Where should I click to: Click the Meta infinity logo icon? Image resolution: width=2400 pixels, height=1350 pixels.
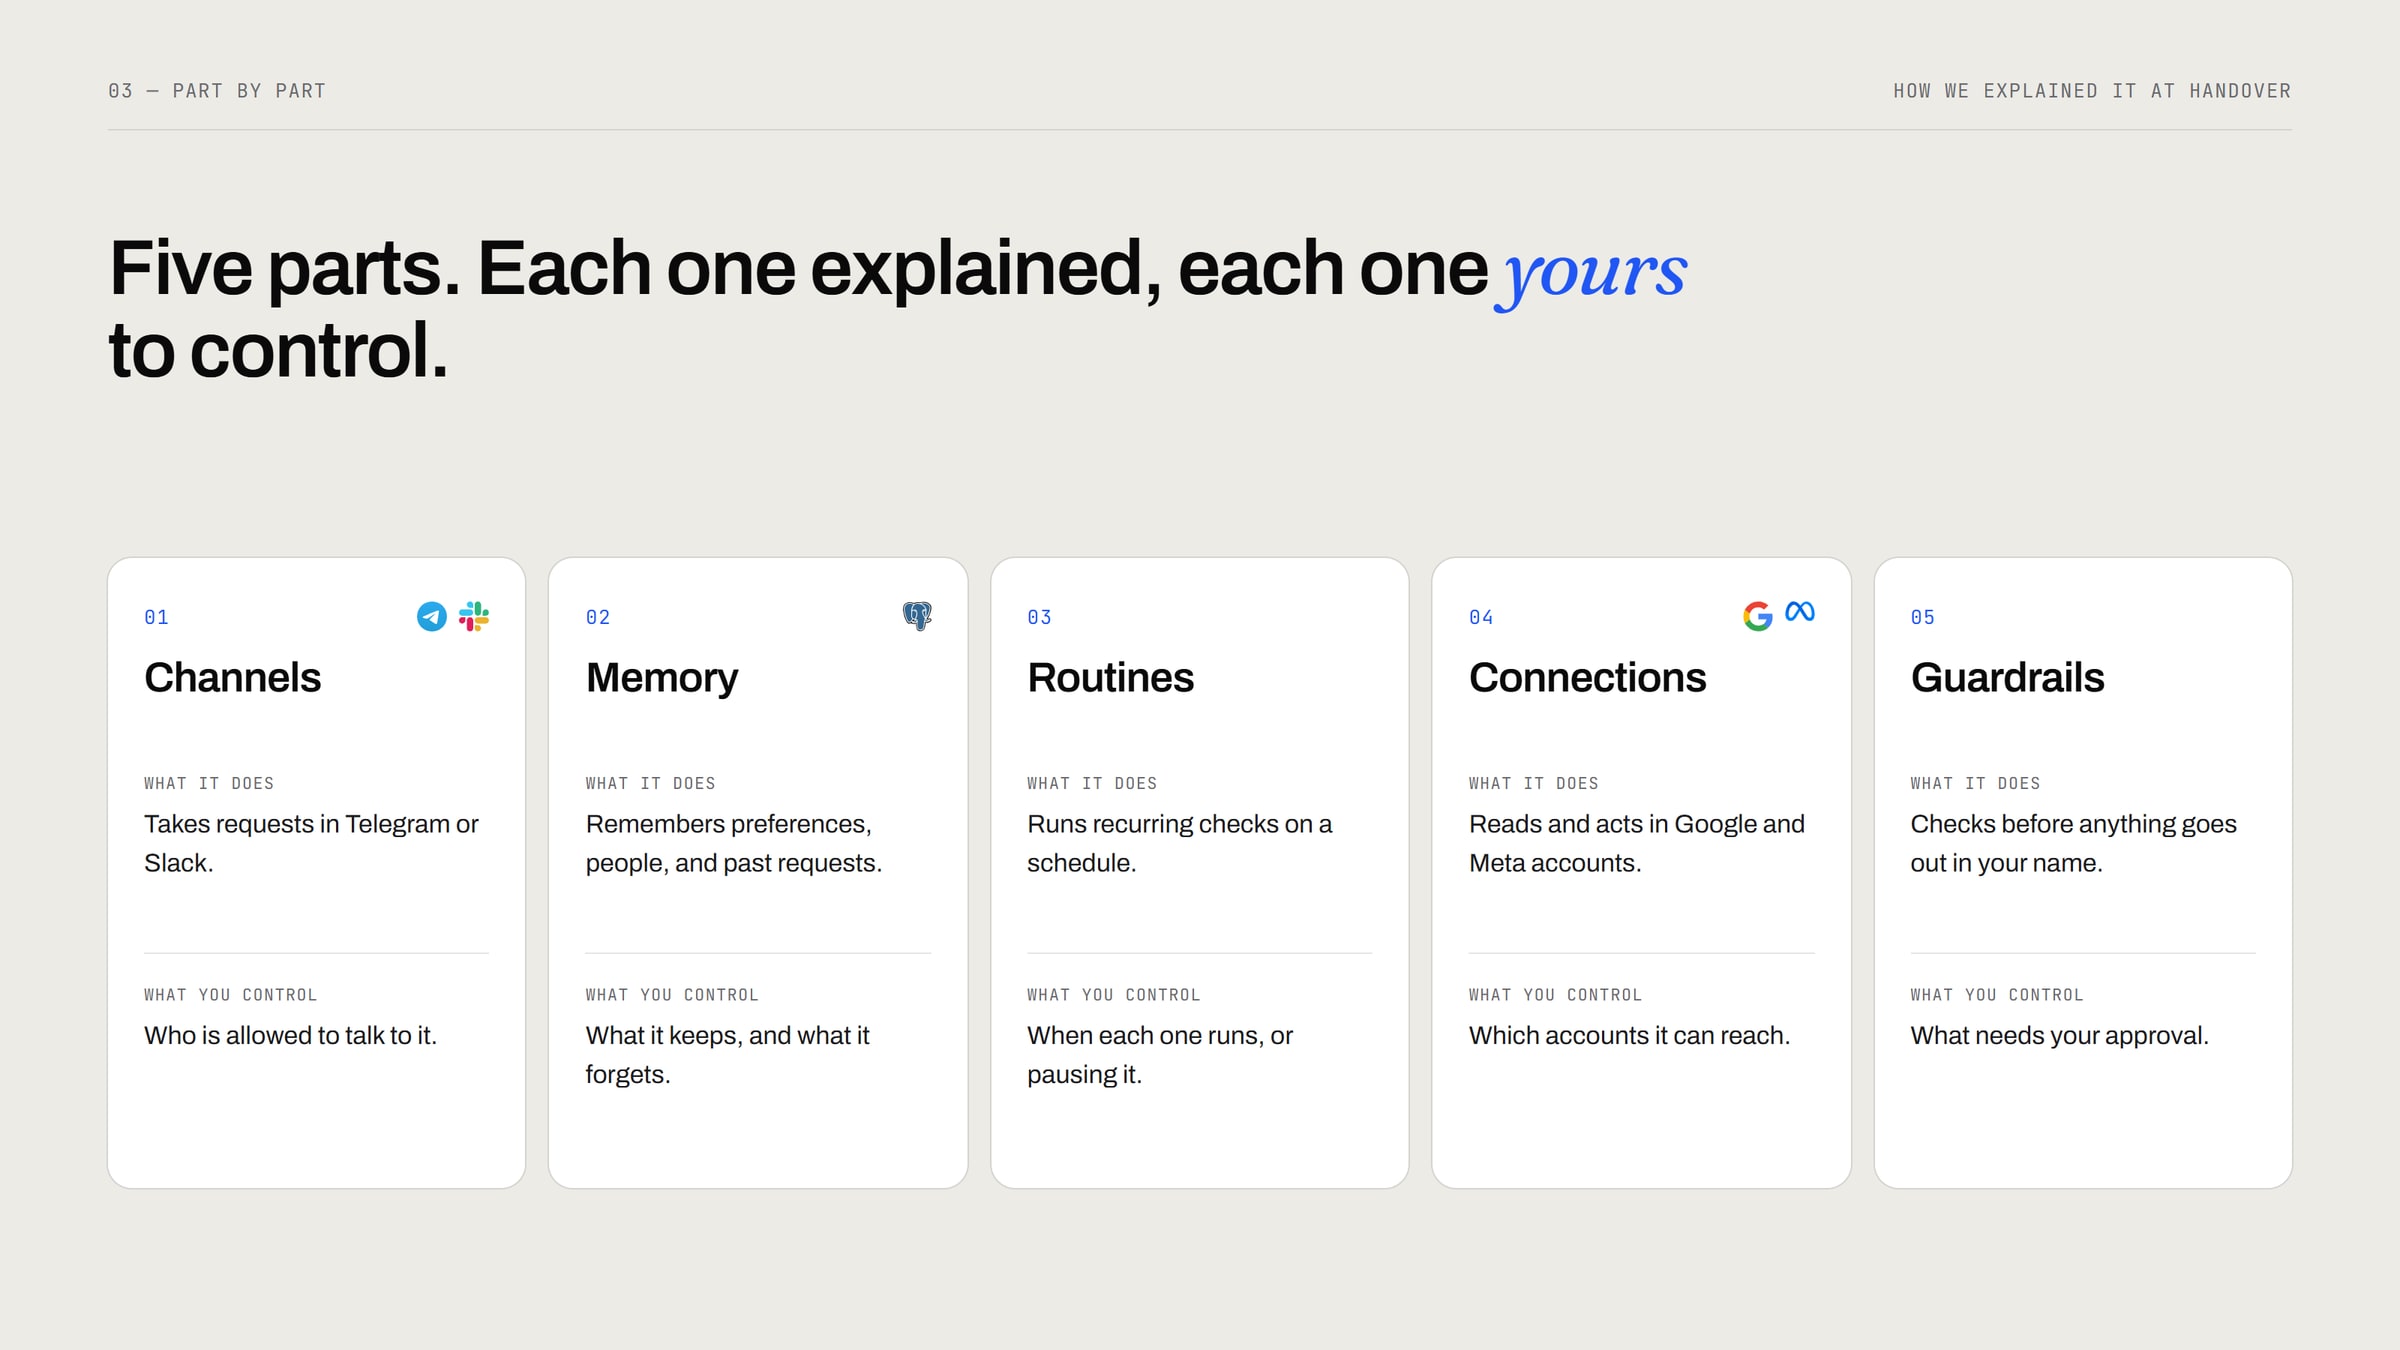[x=1800, y=611]
